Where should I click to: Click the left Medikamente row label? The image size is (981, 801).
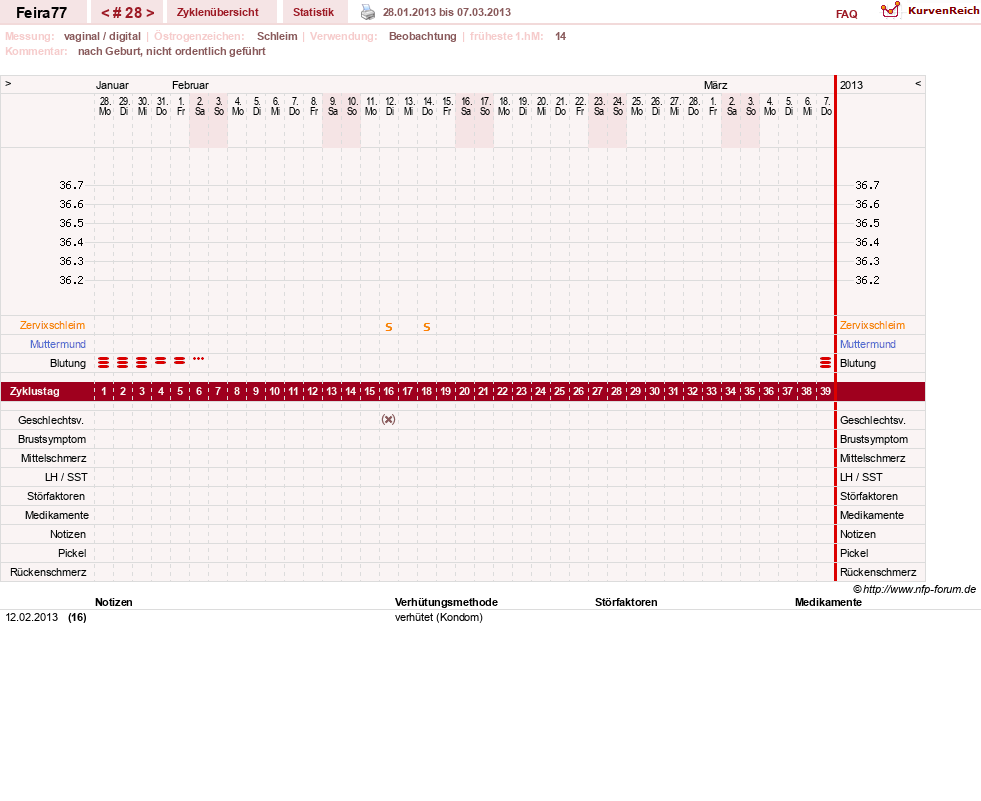57,515
